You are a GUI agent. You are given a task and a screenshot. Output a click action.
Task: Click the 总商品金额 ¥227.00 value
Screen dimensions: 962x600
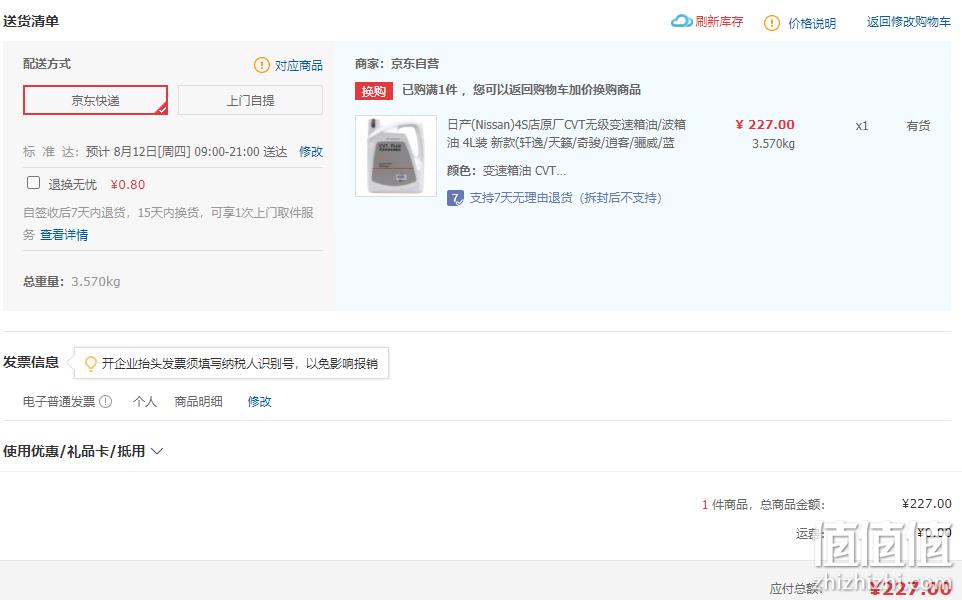(926, 504)
